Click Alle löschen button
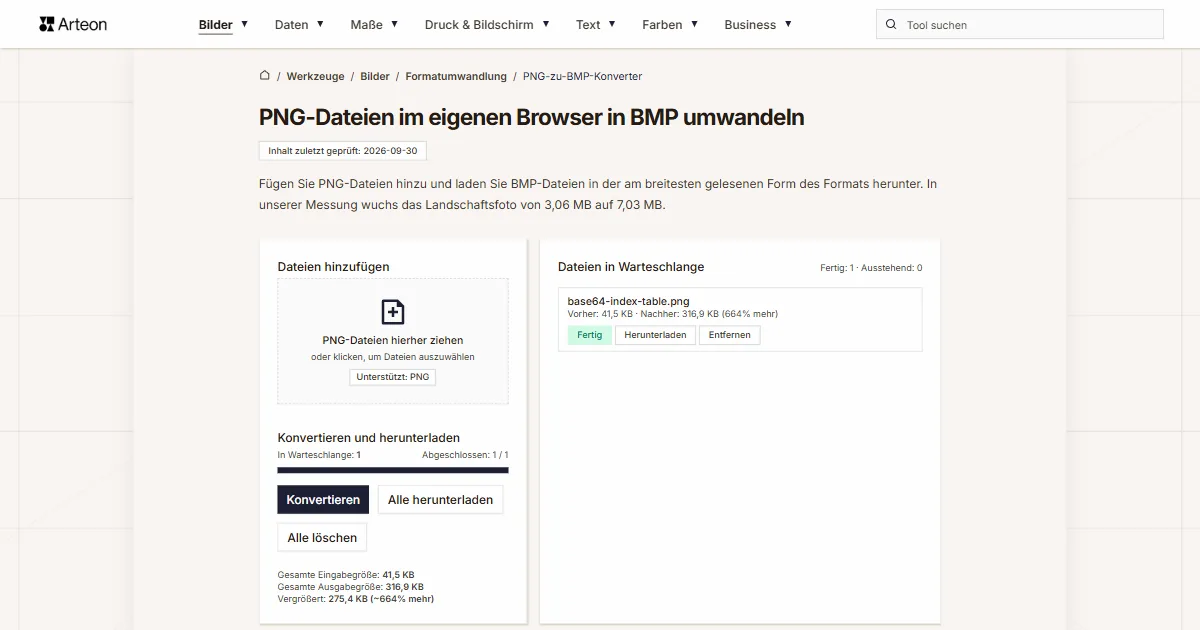The width and height of the screenshot is (1200, 630). (x=322, y=537)
